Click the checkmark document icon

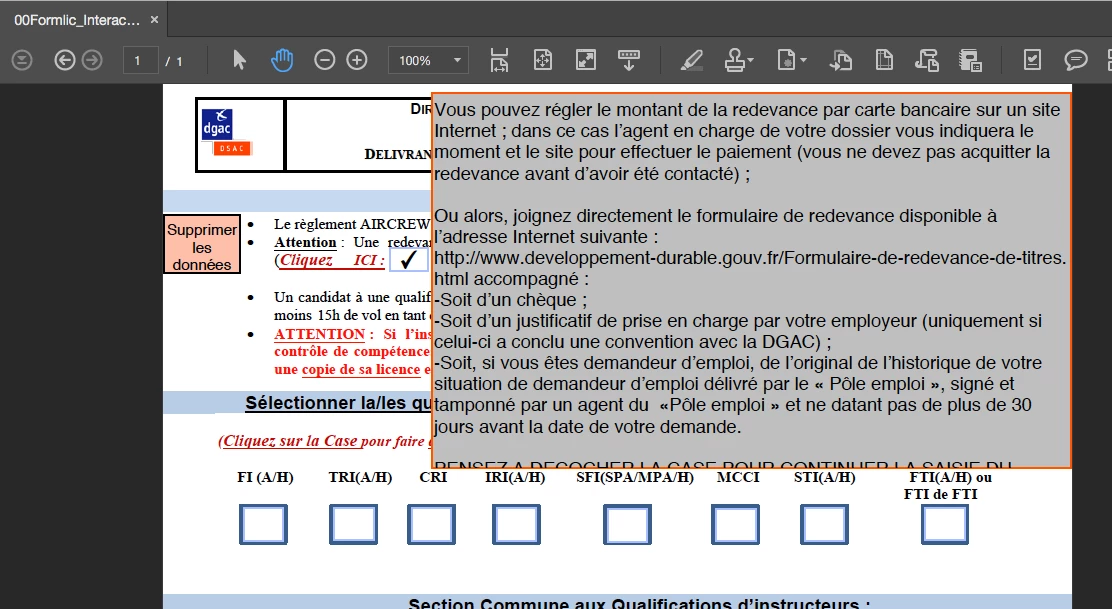click(1033, 60)
